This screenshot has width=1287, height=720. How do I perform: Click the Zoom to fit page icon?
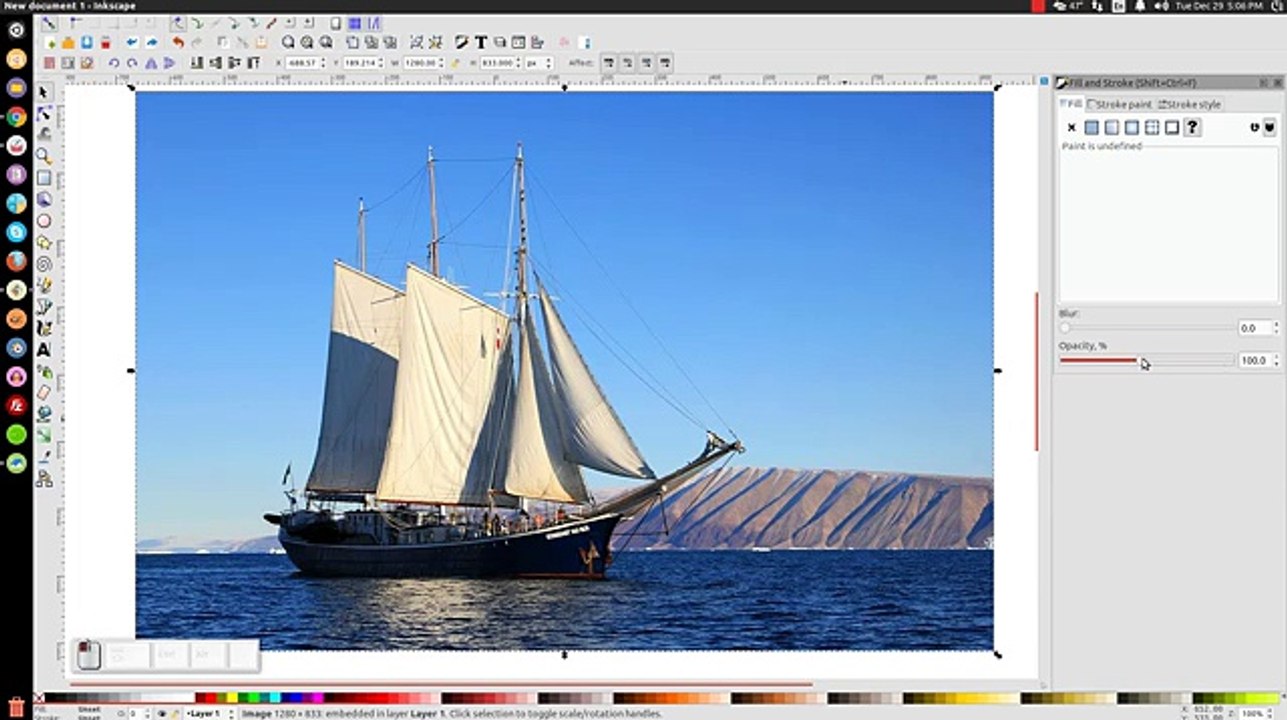[x=326, y=43]
